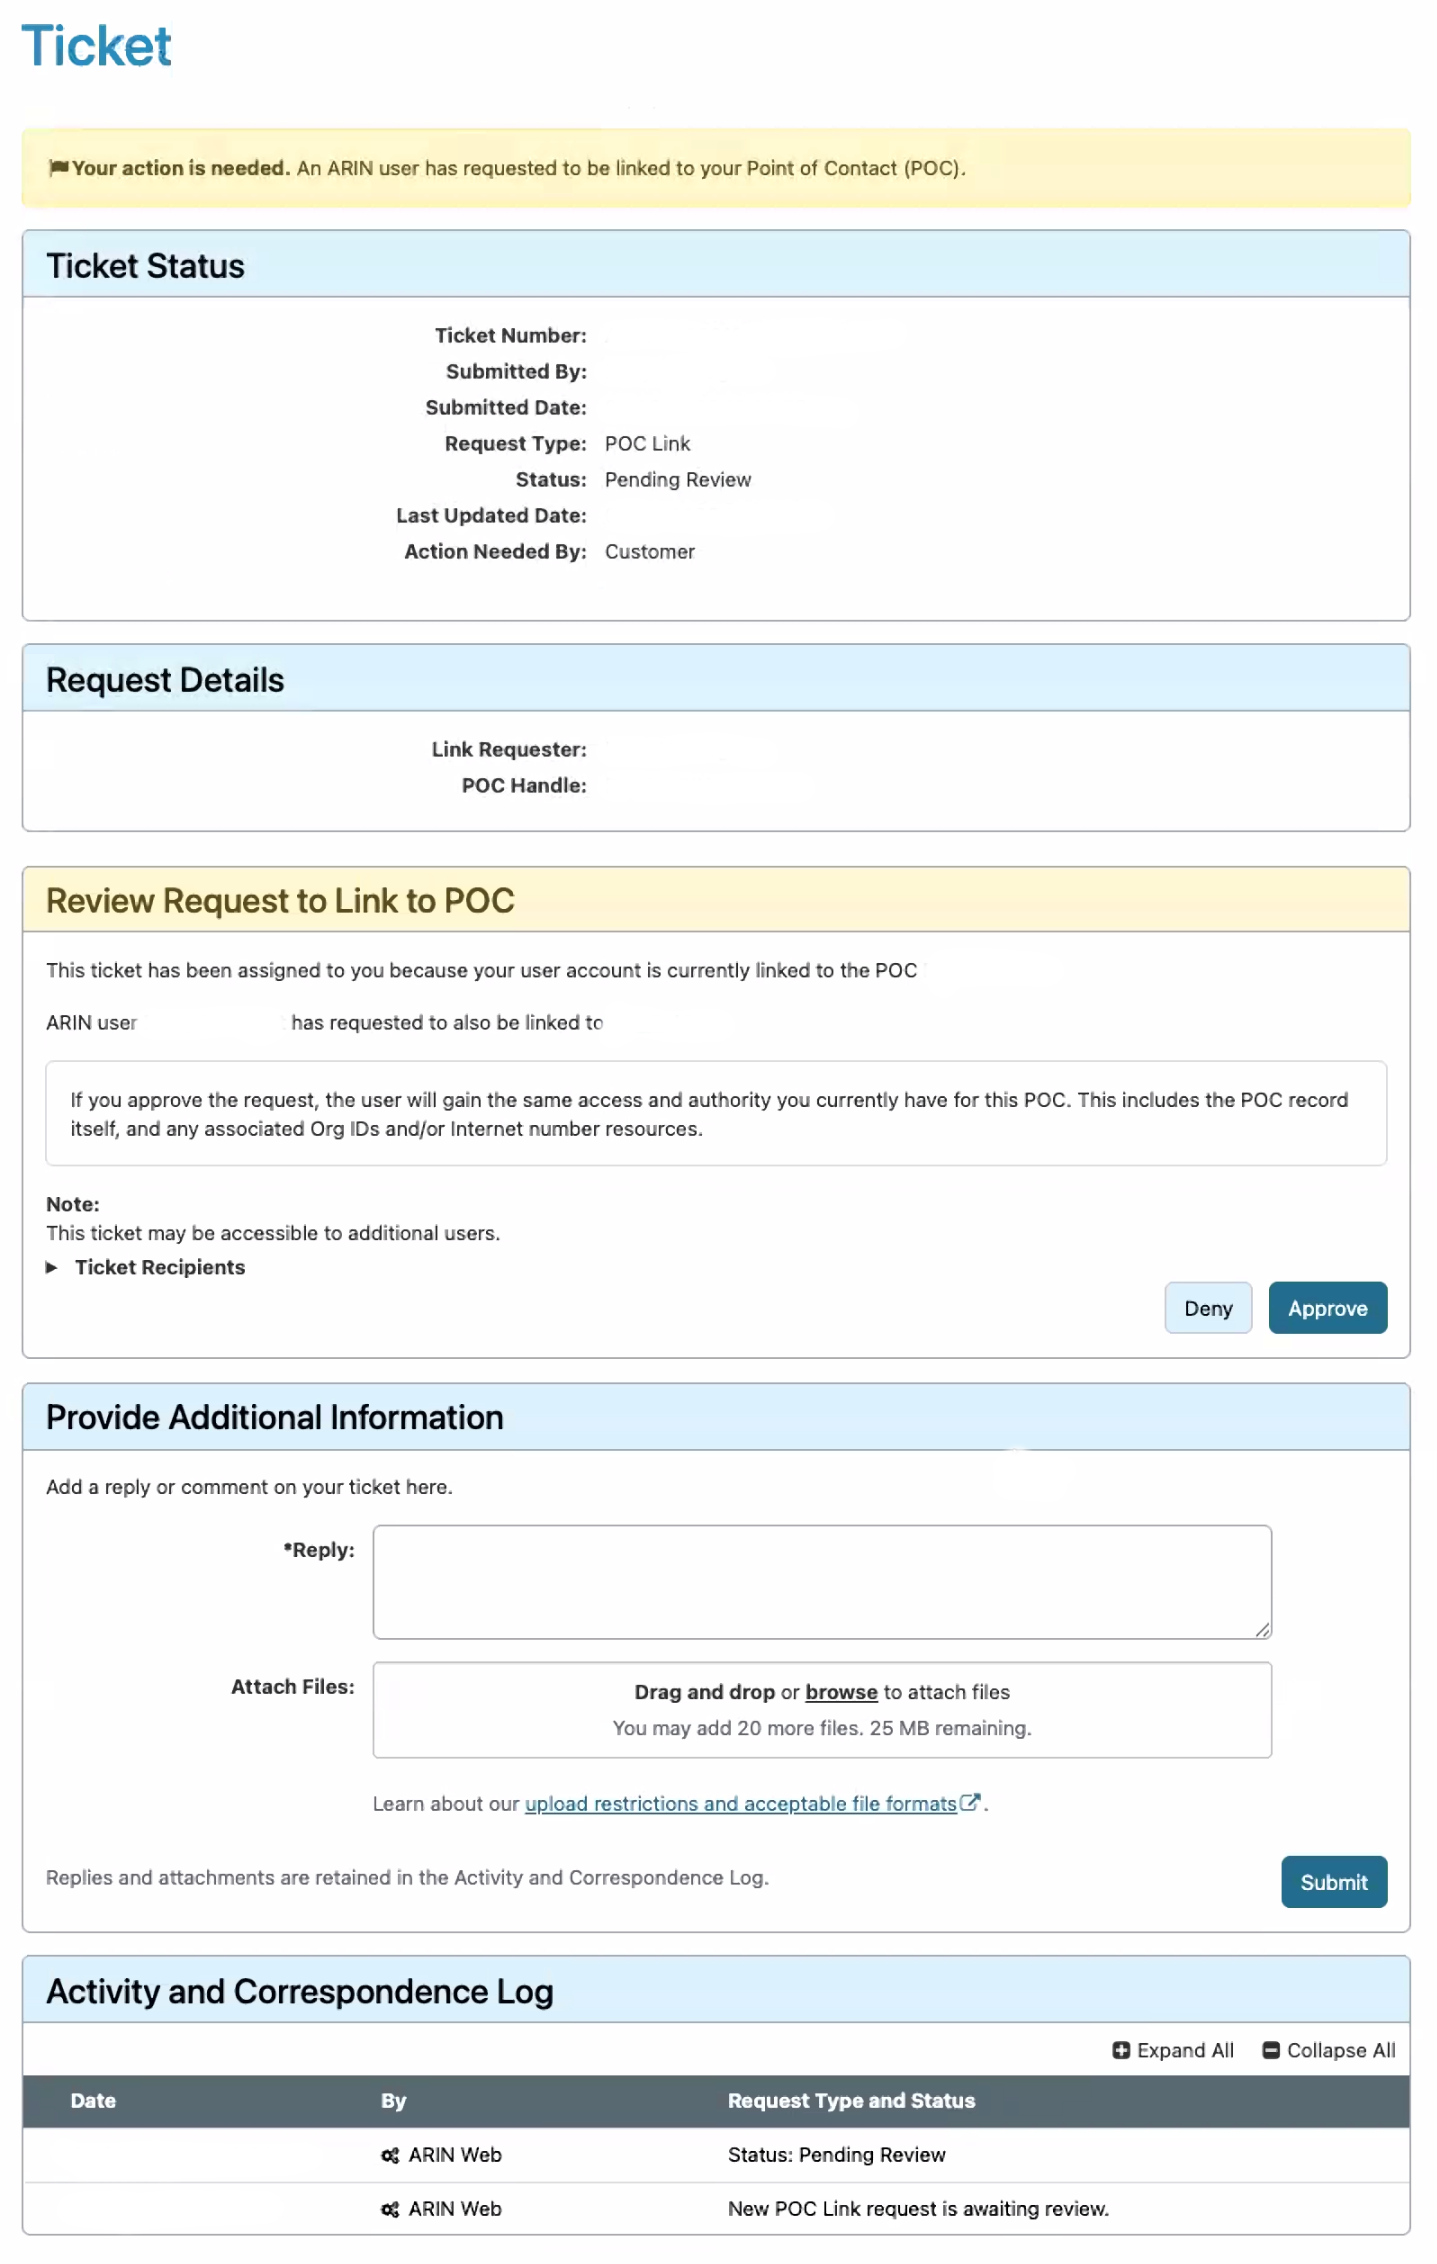Click the Request Type and Status column header
Viewport: 1437px width, 2264px height.
tap(851, 2101)
